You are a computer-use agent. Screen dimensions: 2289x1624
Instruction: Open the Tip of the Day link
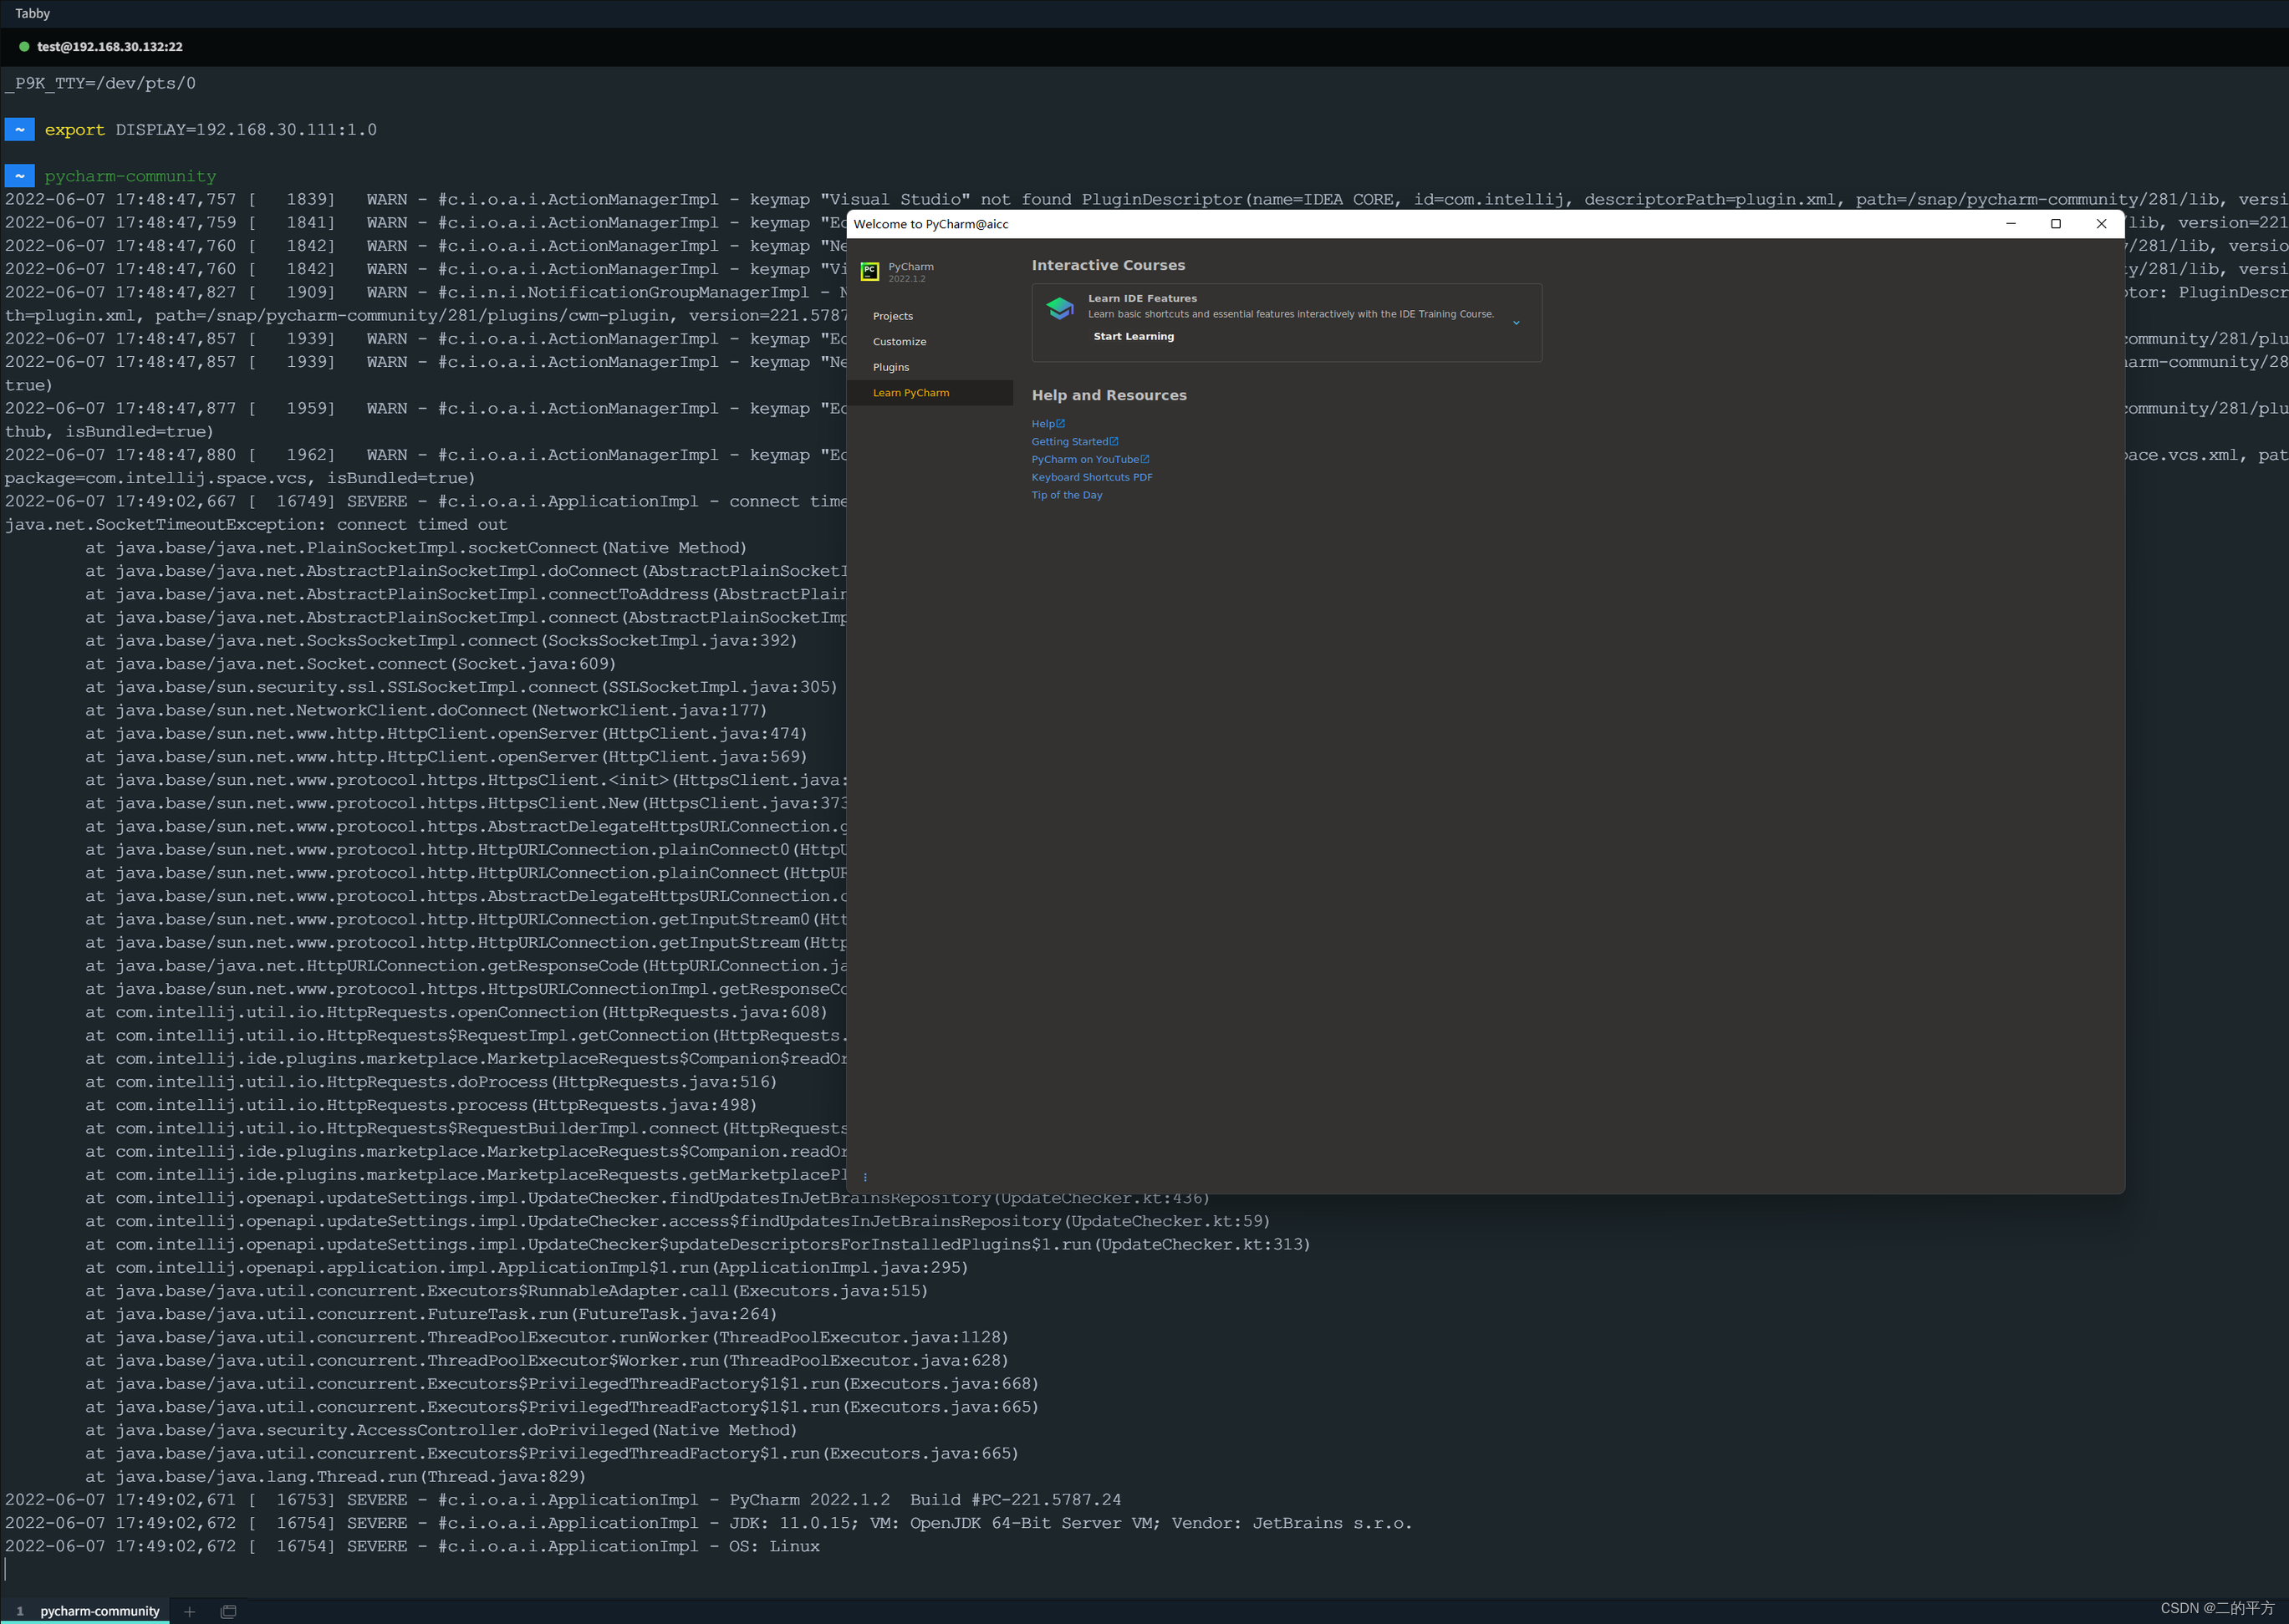[x=1067, y=494]
